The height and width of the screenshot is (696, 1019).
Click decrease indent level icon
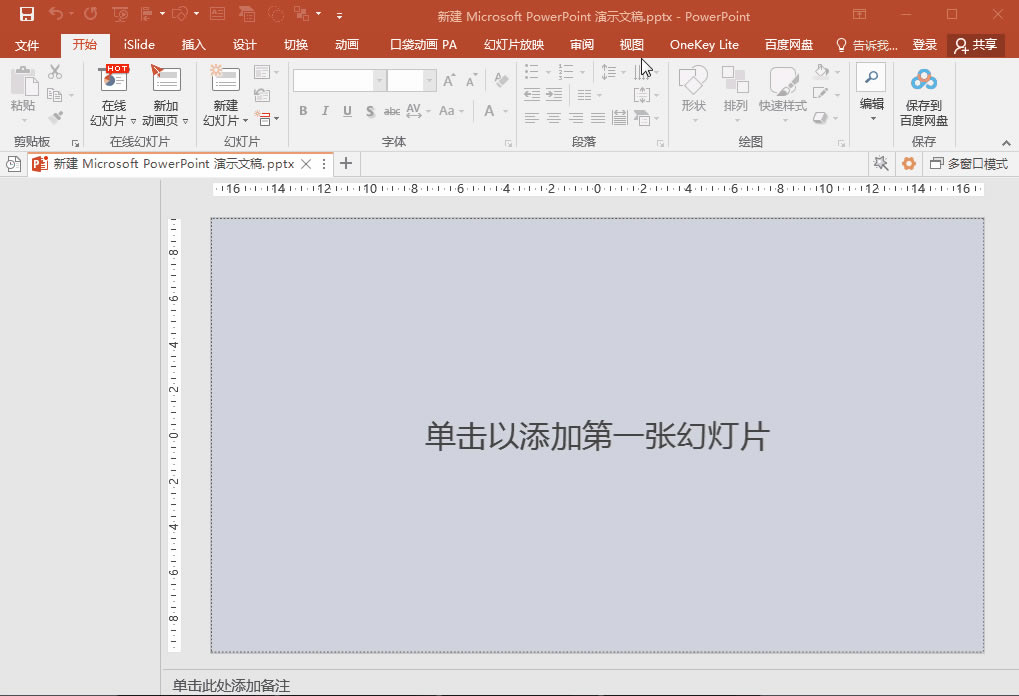(x=532, y=95)
